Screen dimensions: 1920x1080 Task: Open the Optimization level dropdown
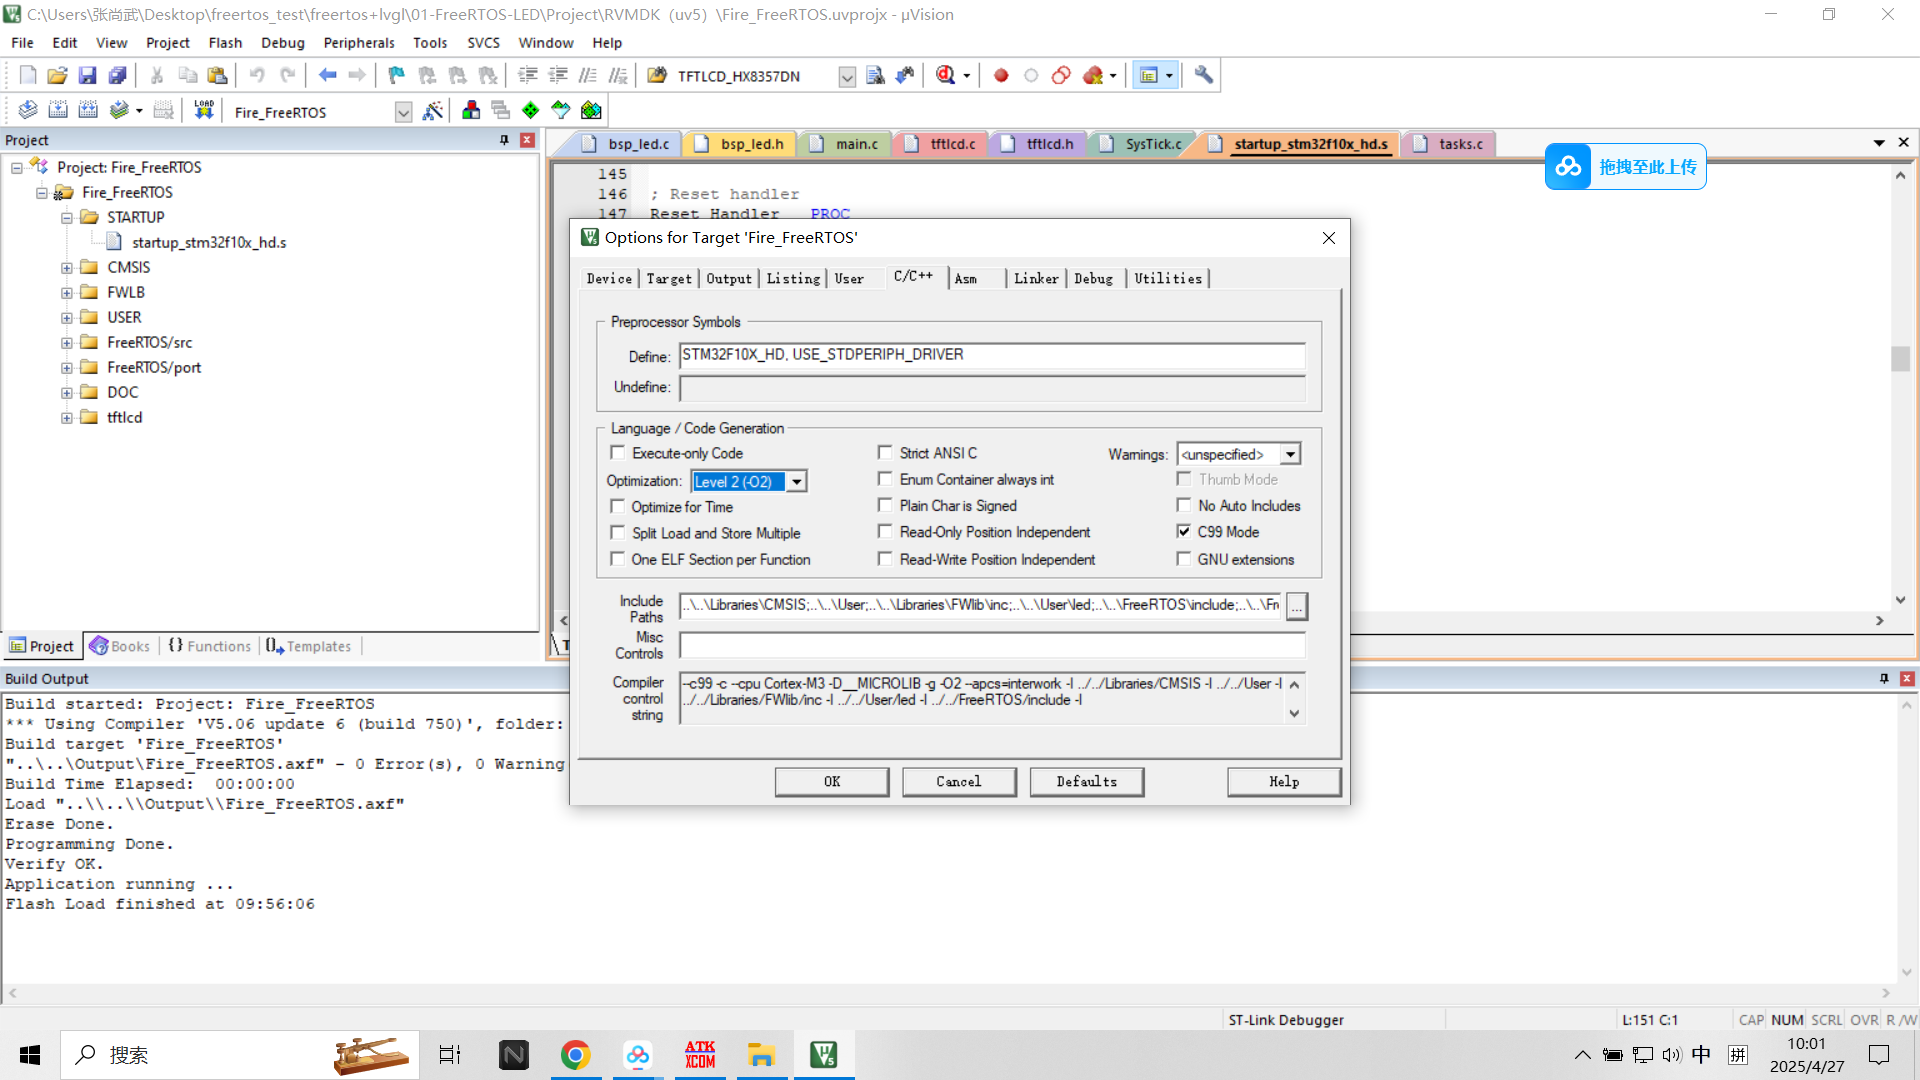click(797, 482)
